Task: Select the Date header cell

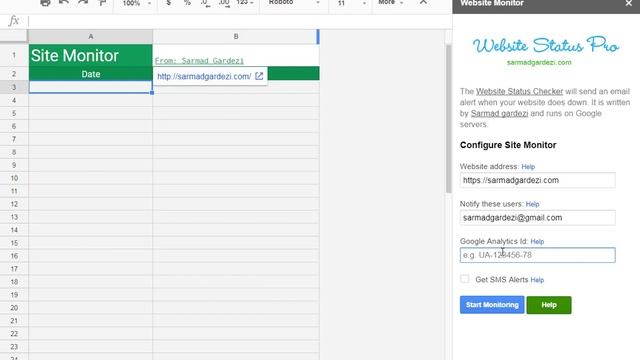Action: point(90,74)
